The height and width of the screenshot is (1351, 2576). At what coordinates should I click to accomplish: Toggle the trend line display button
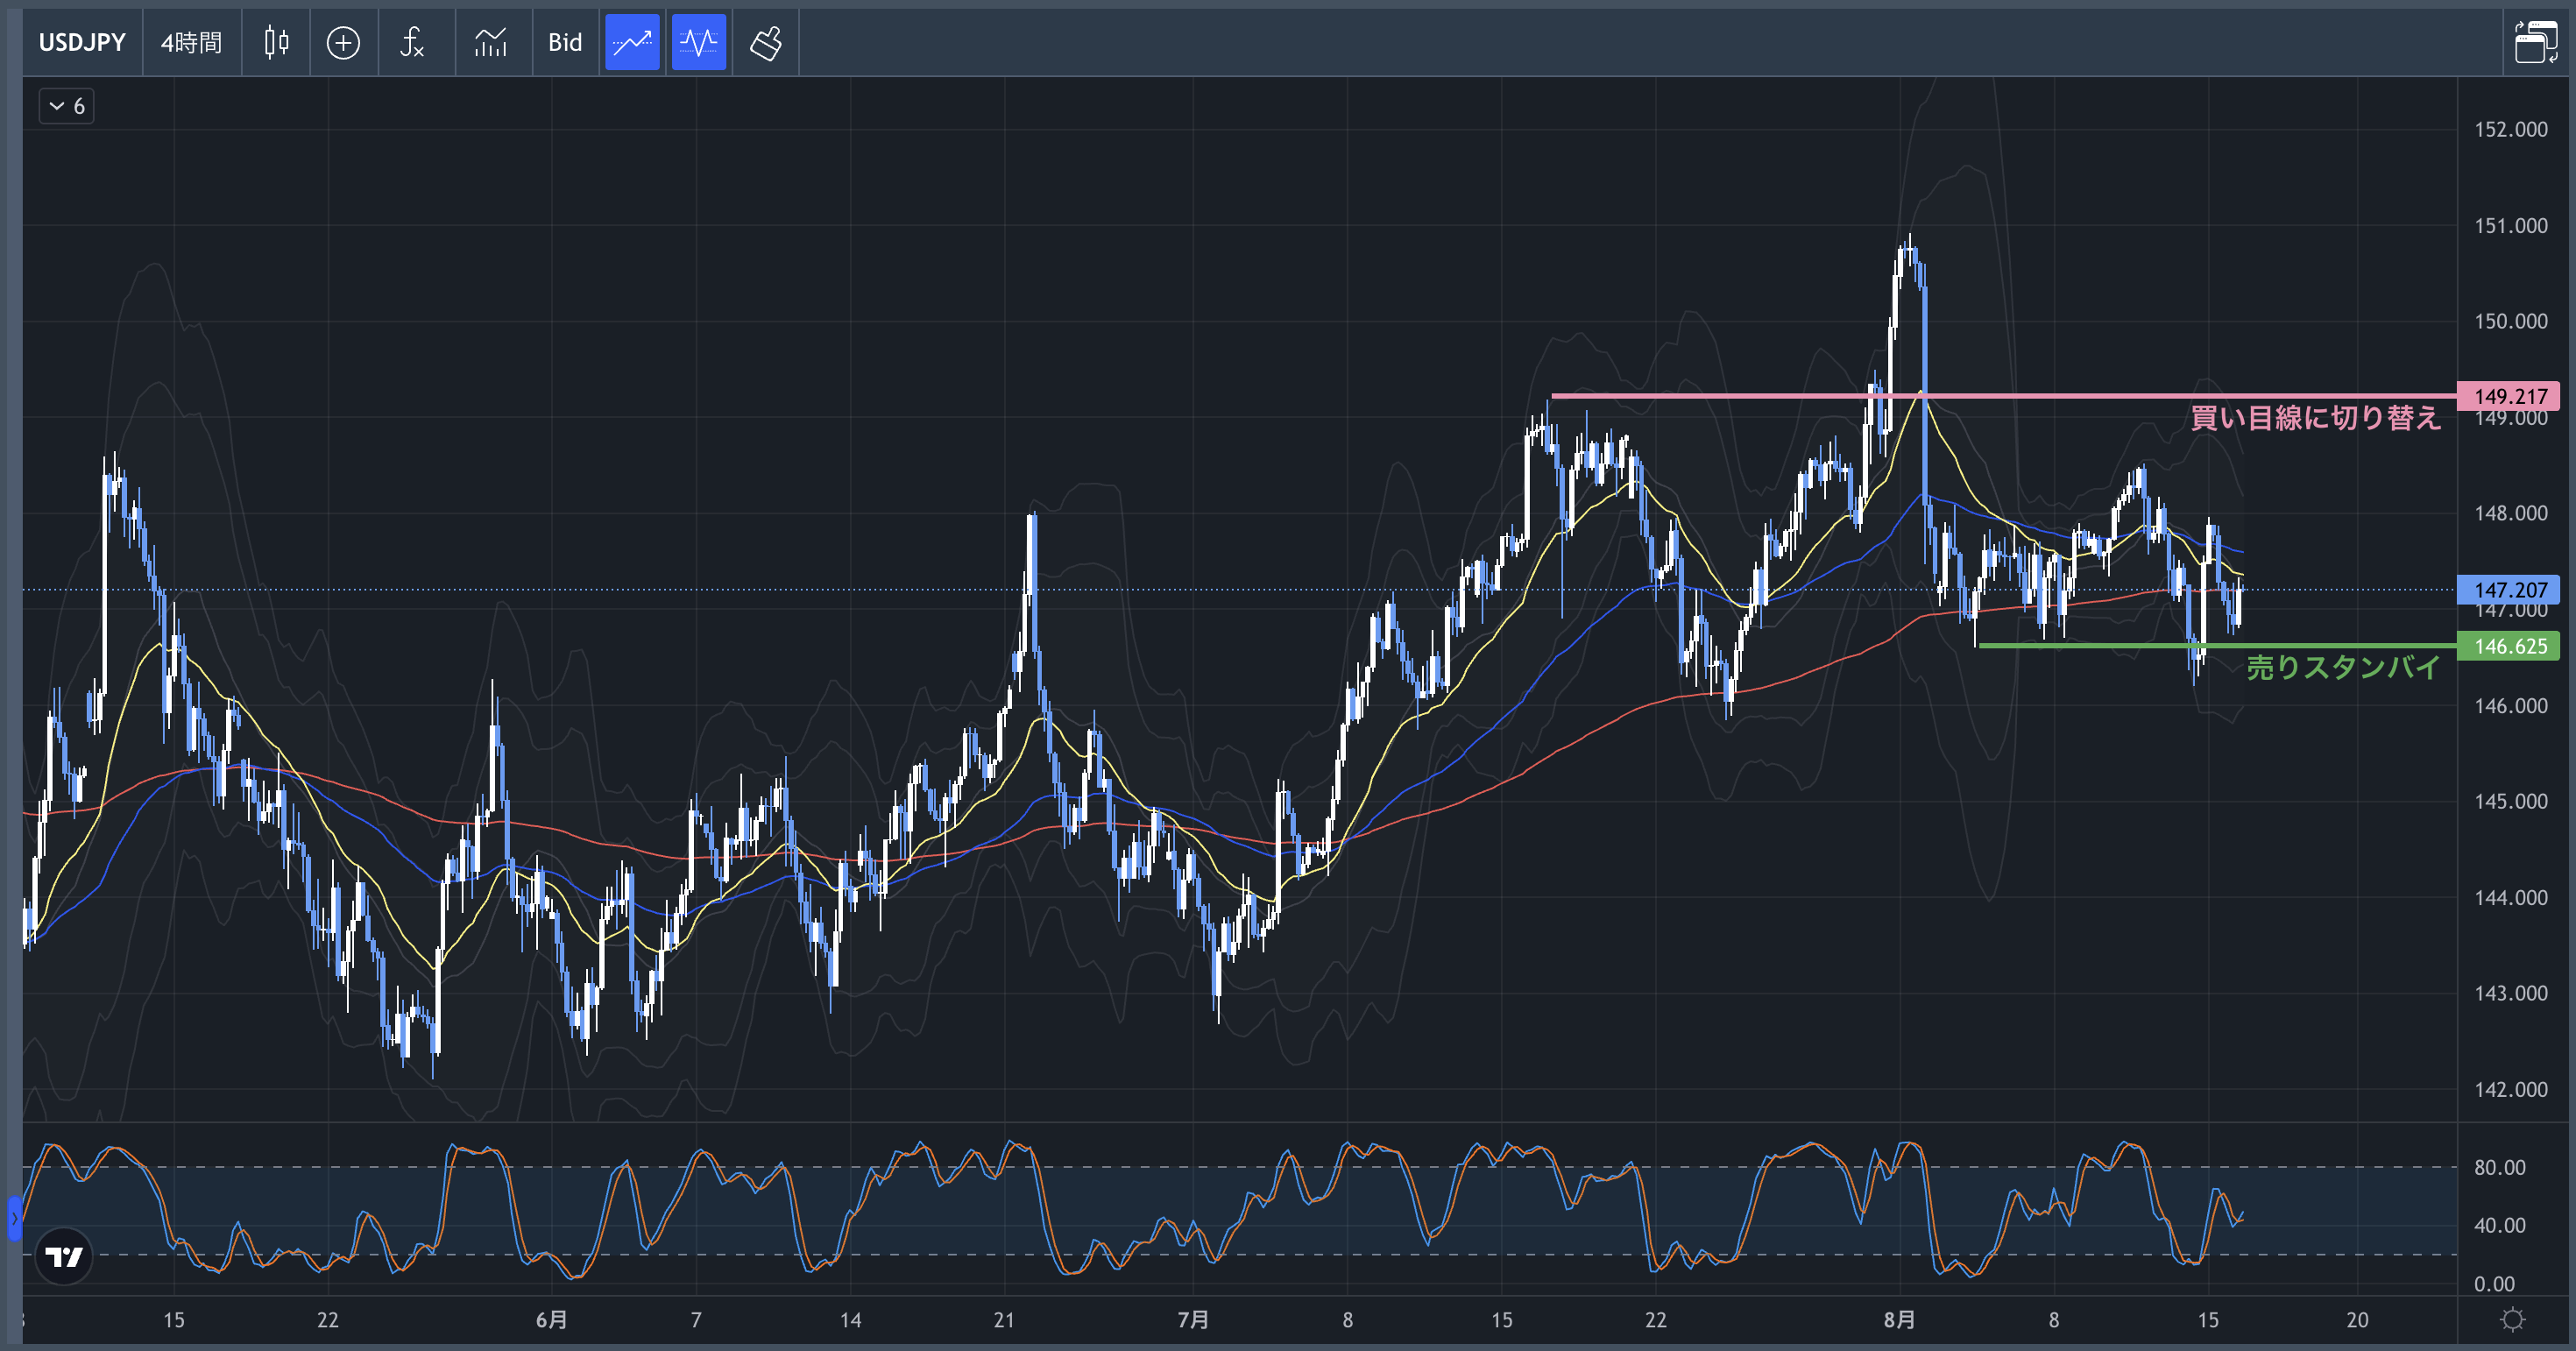(632, 42)
